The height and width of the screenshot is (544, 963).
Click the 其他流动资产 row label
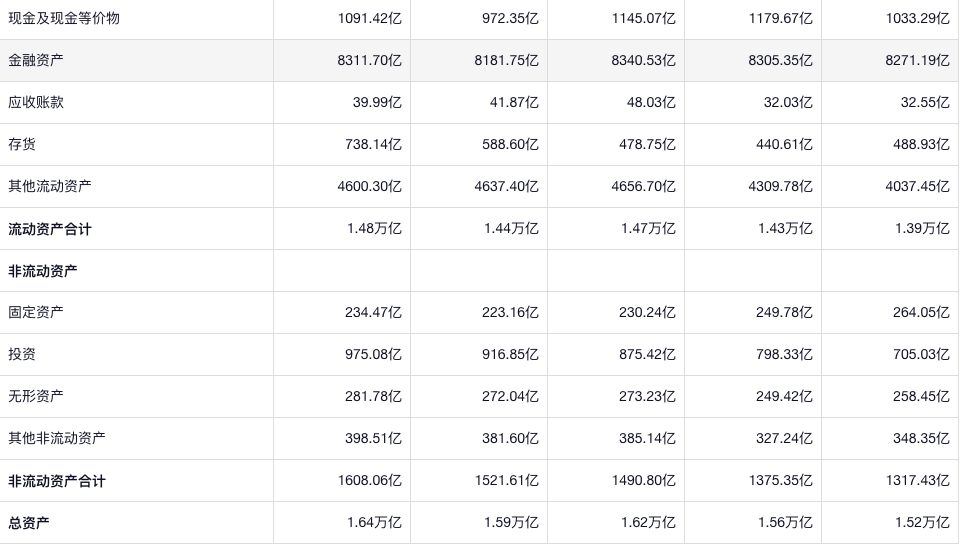pyautogui.click(x=50, y=186)
